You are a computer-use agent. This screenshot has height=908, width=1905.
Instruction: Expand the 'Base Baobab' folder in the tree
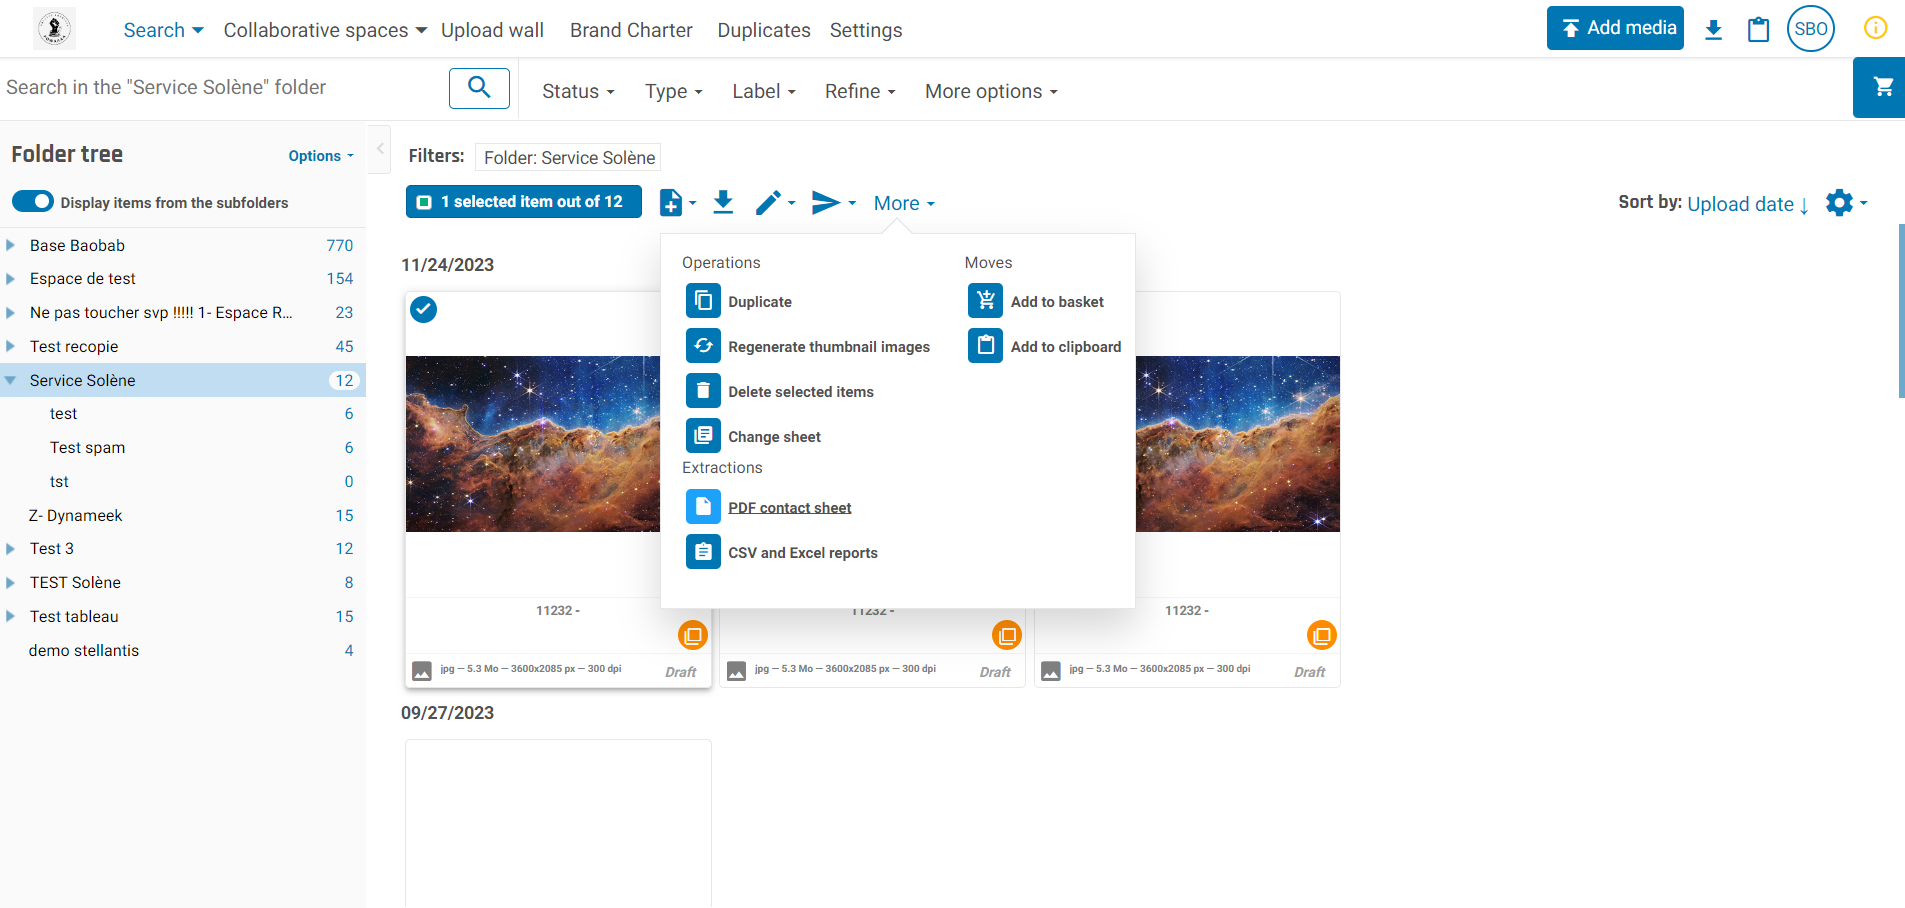click(x=9, y=245)
